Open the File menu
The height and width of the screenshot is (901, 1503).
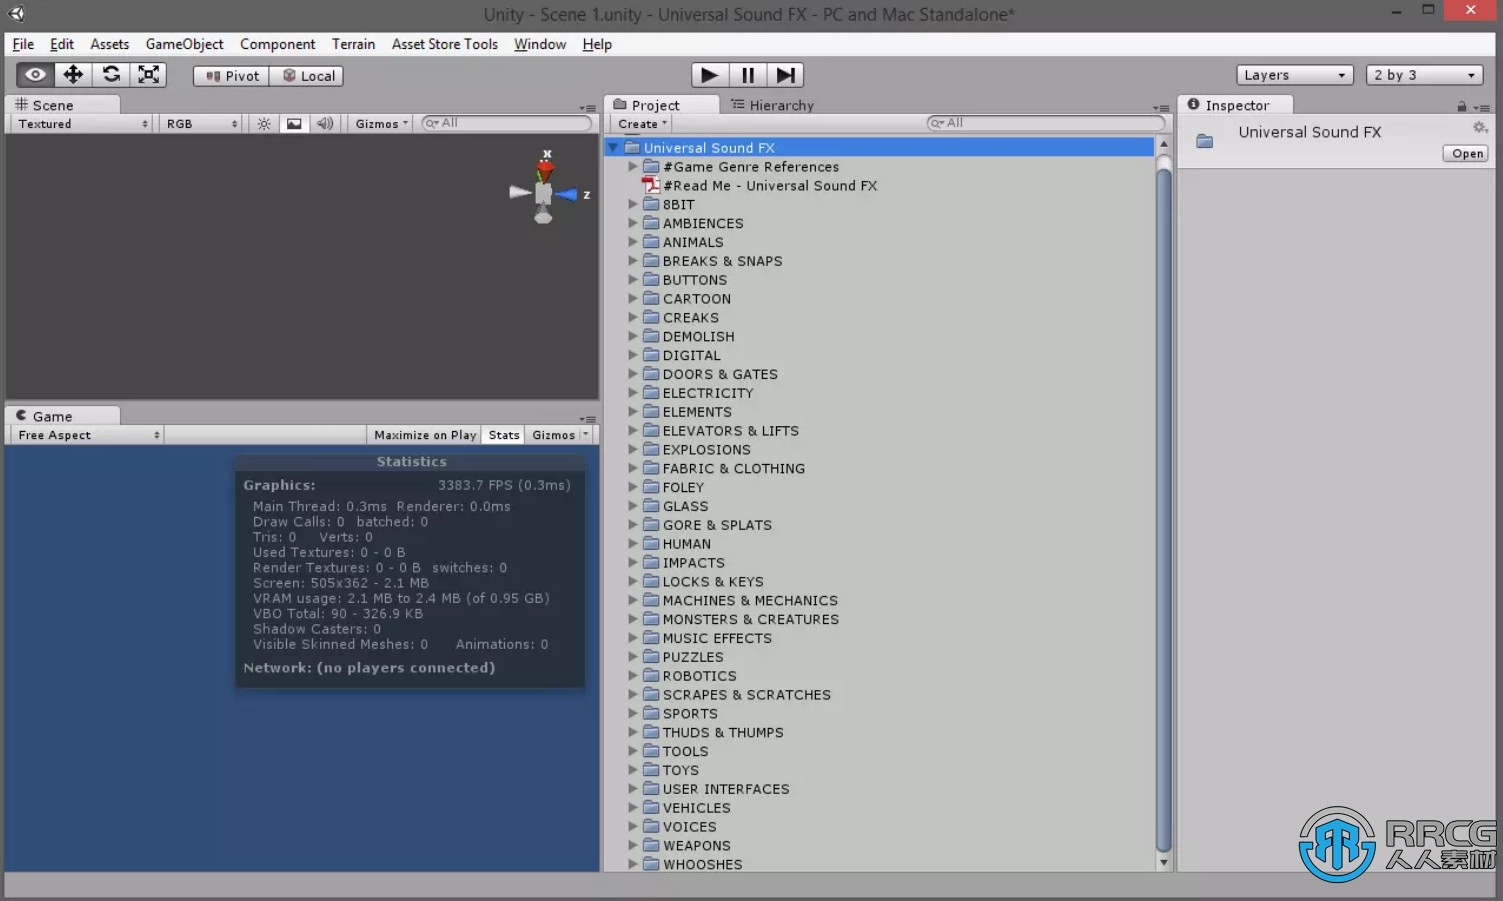coord(23,44)
